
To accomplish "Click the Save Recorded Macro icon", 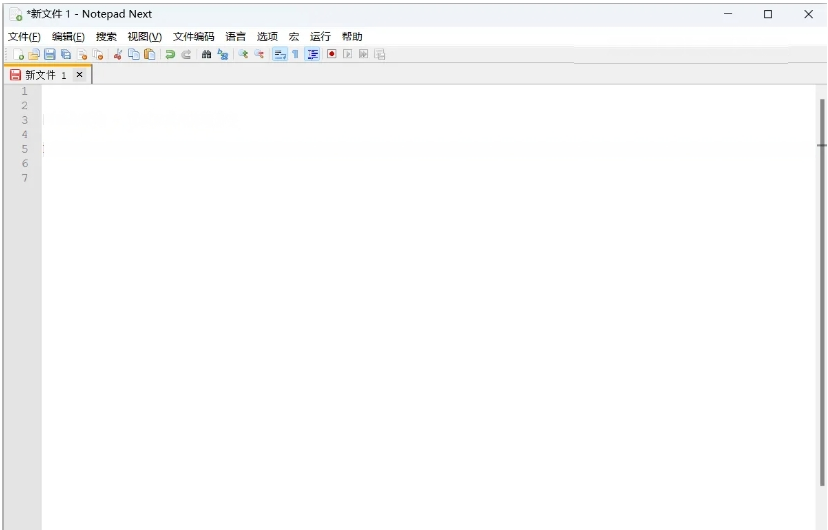I will coord(380,54).
